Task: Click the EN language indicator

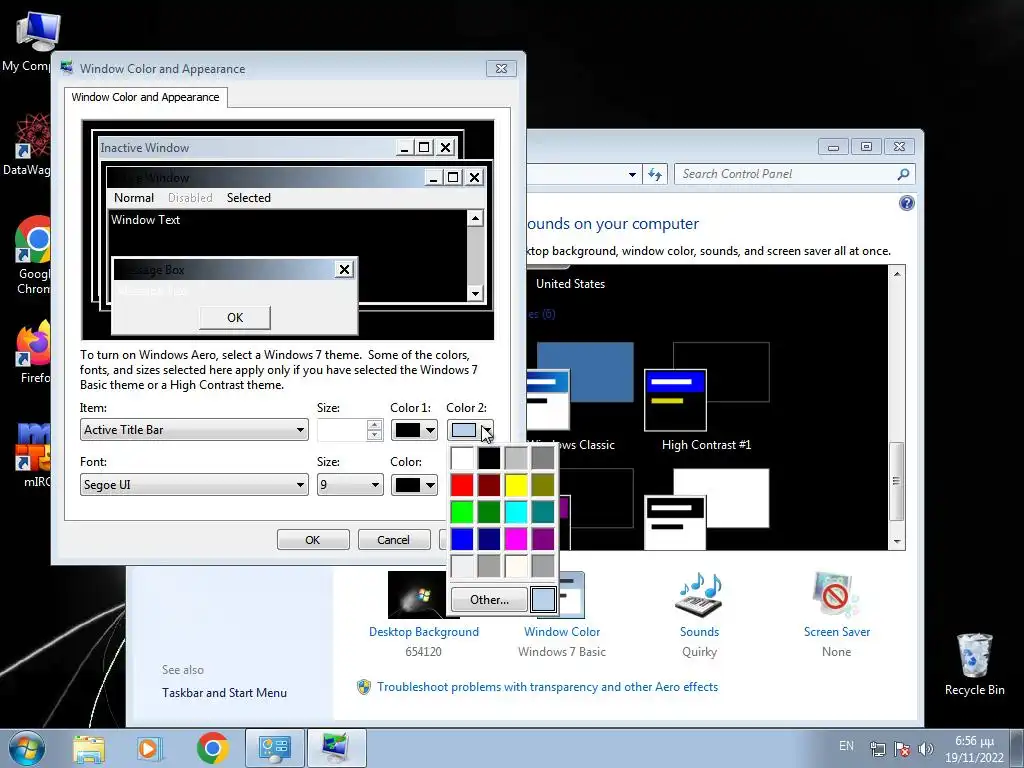Action: [846, 746]
